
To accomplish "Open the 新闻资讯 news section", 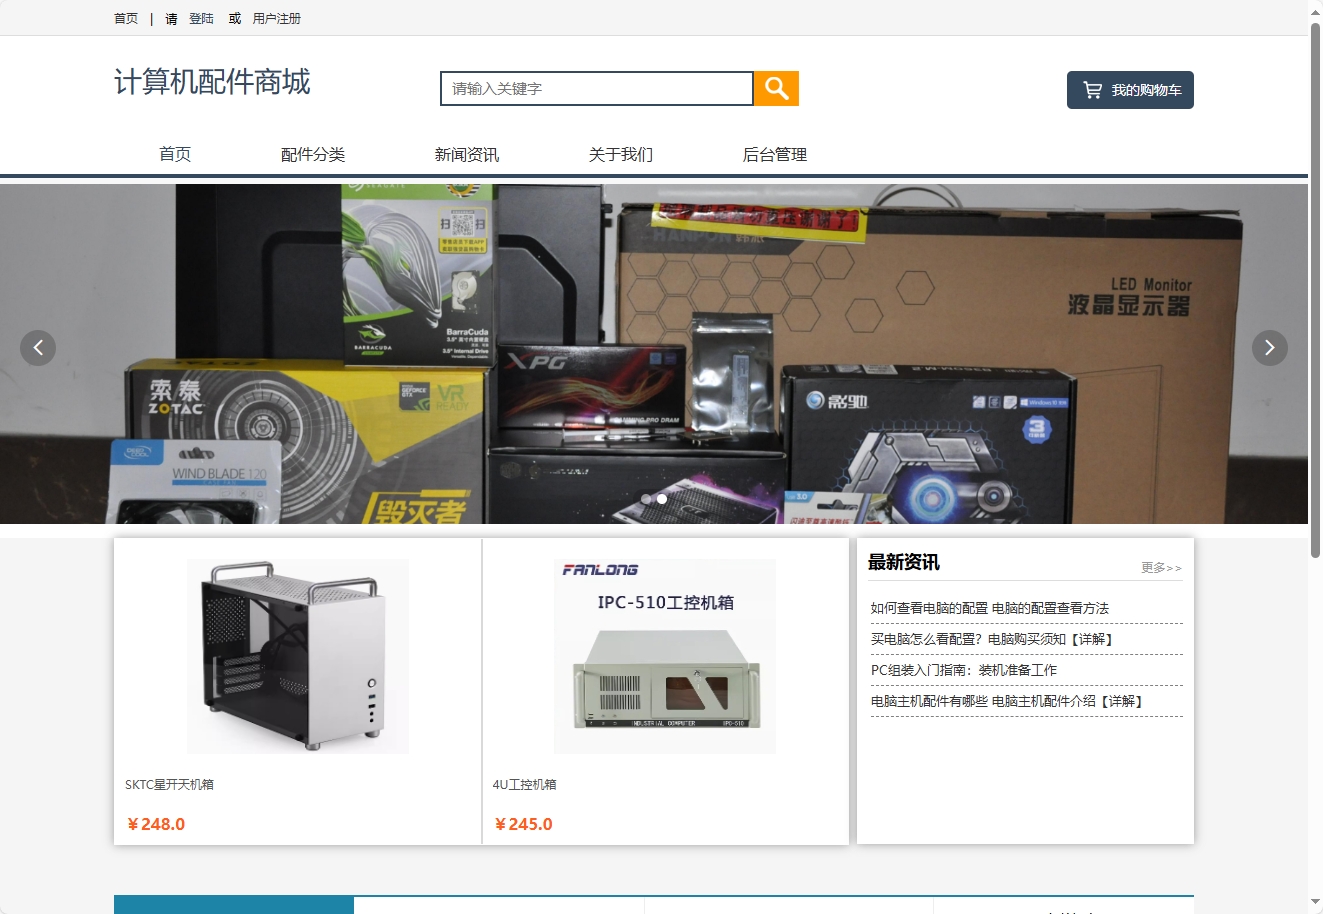I will pyautogui.click(x=466, y=154).
